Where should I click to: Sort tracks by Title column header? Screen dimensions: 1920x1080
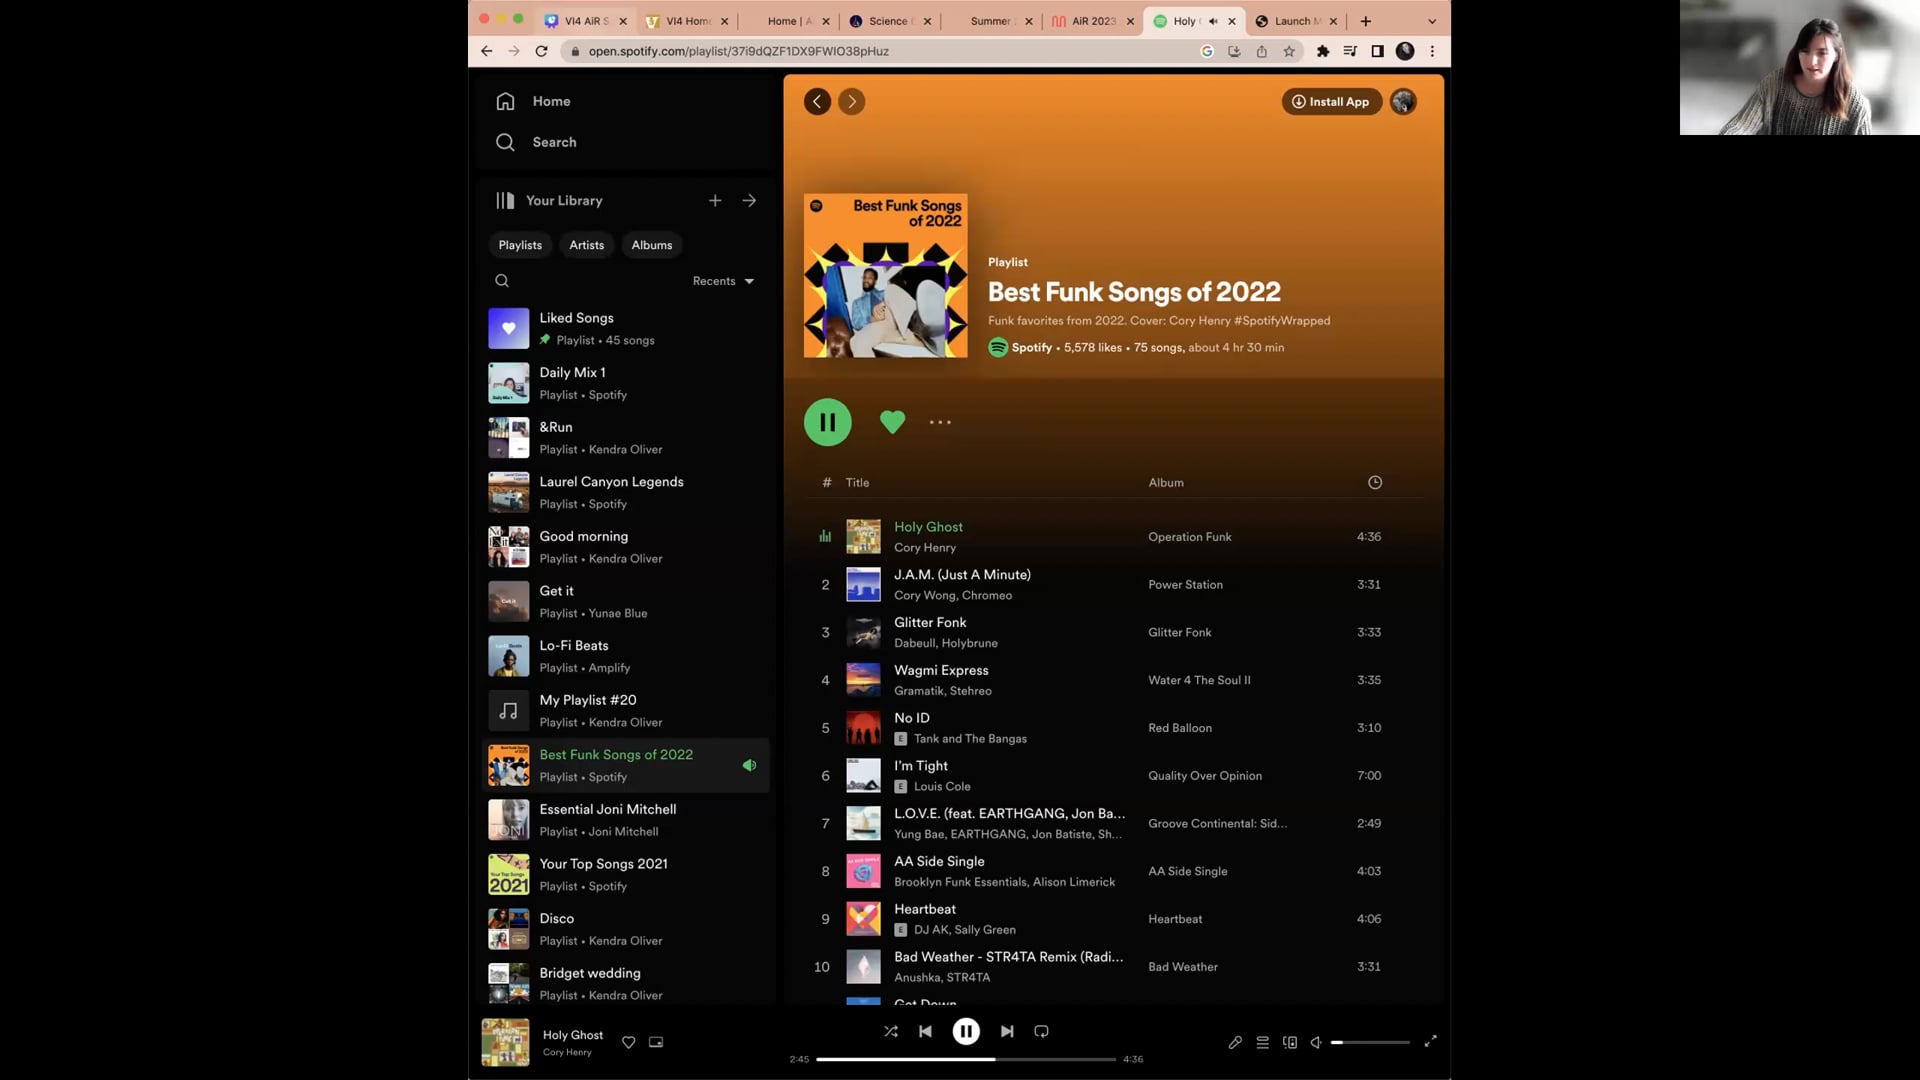pyautogui.click(x=857, y=482)
